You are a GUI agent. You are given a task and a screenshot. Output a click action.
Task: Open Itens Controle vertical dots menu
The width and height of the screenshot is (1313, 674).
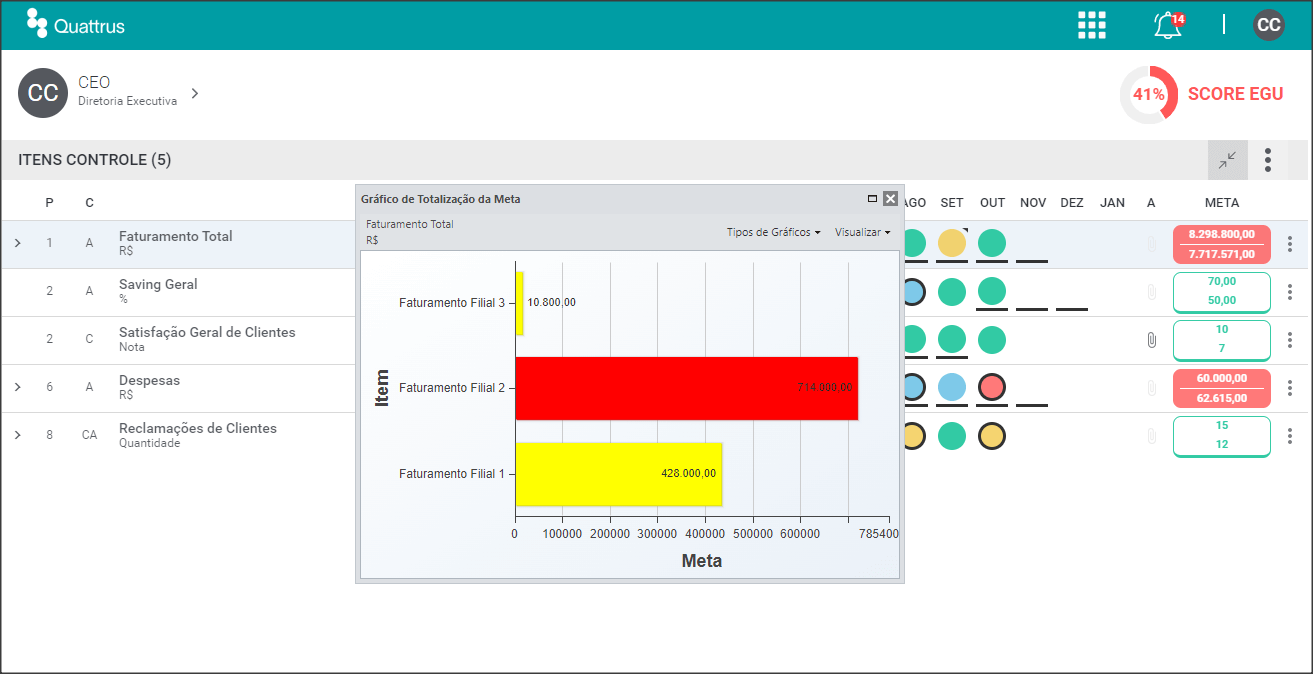click(x=1268, y=160)
